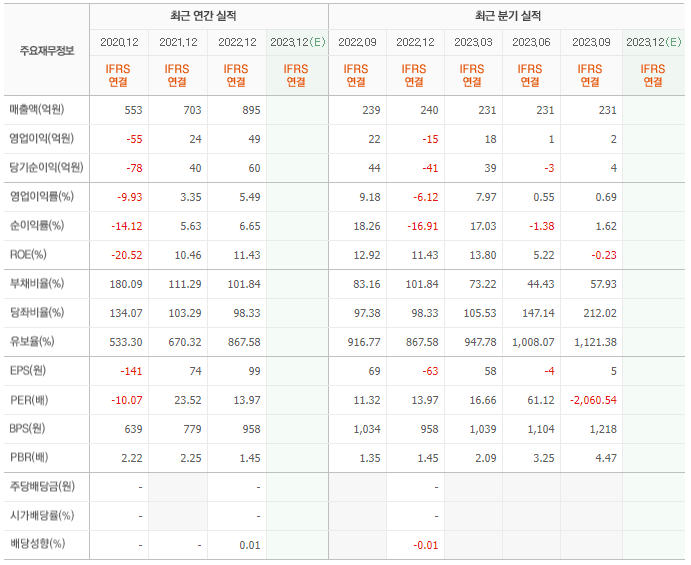691x565 pixels.
Task: Select the PER value -2,060.54
Action: coord(594,401)
